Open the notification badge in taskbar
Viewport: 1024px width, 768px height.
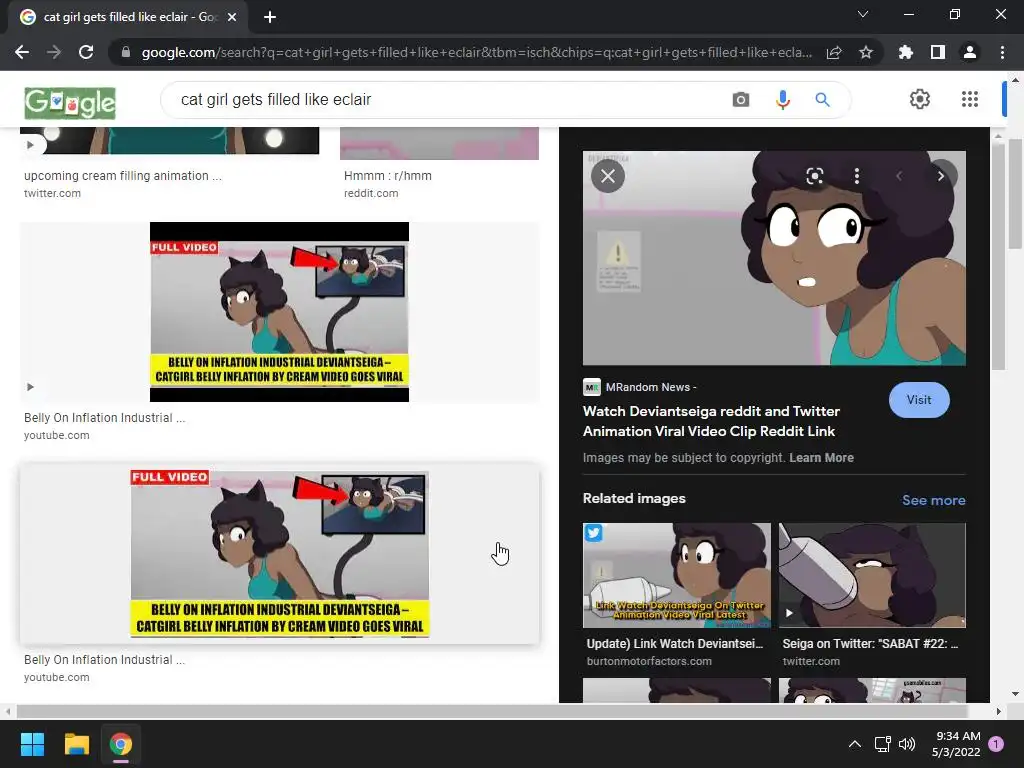coord(996,744)
